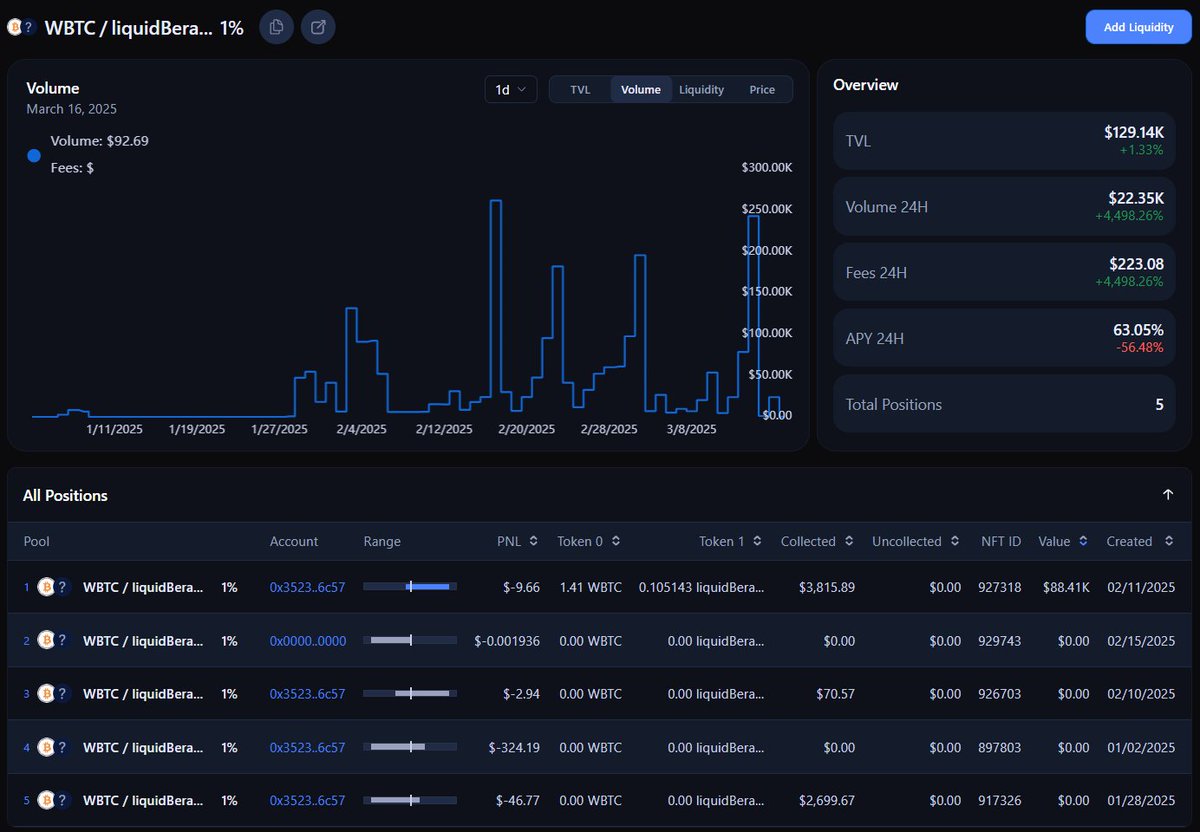Click NFT ID 897803 cell
Screen dimensions: 1200x832
(x=1000, y=747)
